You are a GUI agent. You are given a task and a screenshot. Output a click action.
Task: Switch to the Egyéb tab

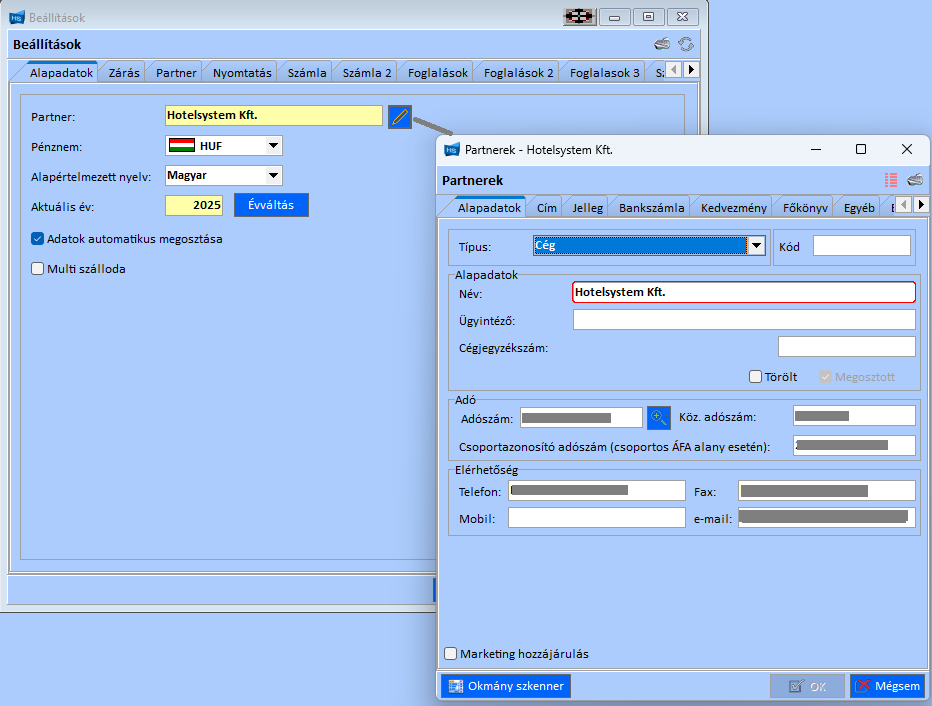pyautogui.click(x=859, y=207)
